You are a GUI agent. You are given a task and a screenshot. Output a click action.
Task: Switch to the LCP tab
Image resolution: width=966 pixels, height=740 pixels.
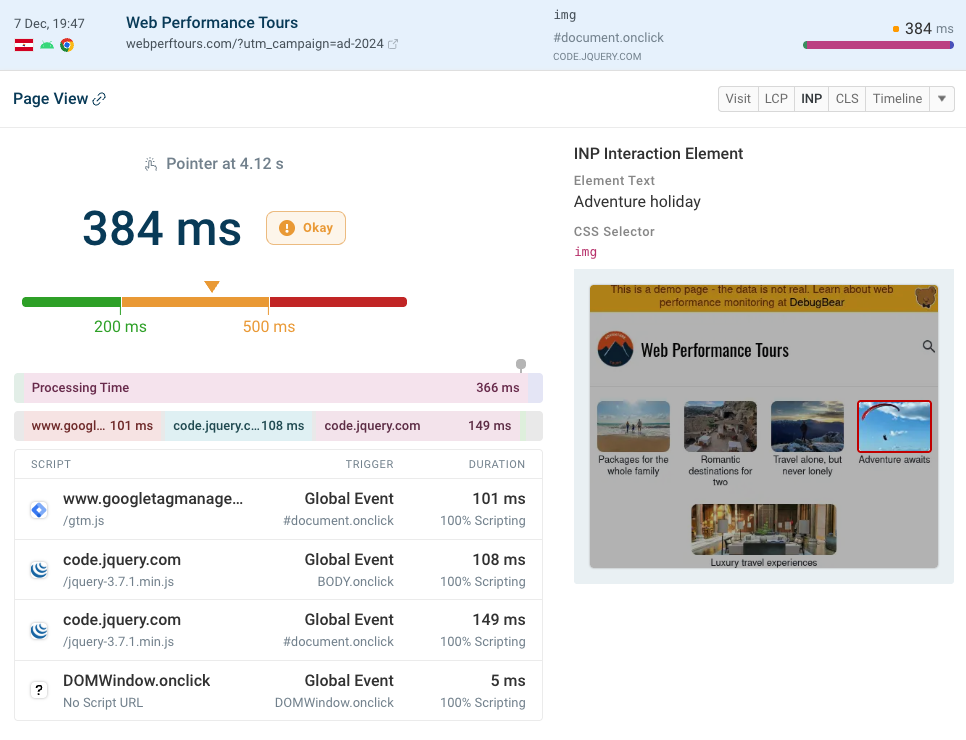776,99
